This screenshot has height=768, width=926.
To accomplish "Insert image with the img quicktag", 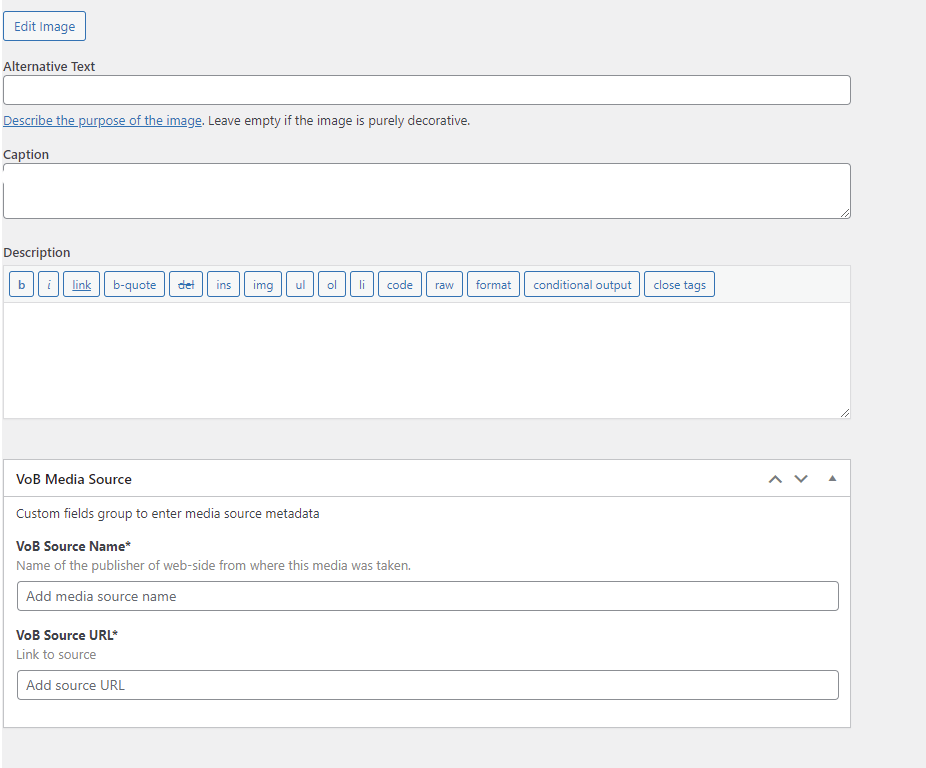I will (x=263, y=284).
